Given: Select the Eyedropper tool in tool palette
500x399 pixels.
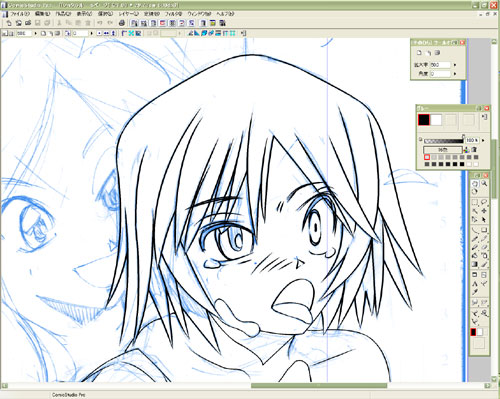Looking at the screenshot, I should tap(474, 292).
